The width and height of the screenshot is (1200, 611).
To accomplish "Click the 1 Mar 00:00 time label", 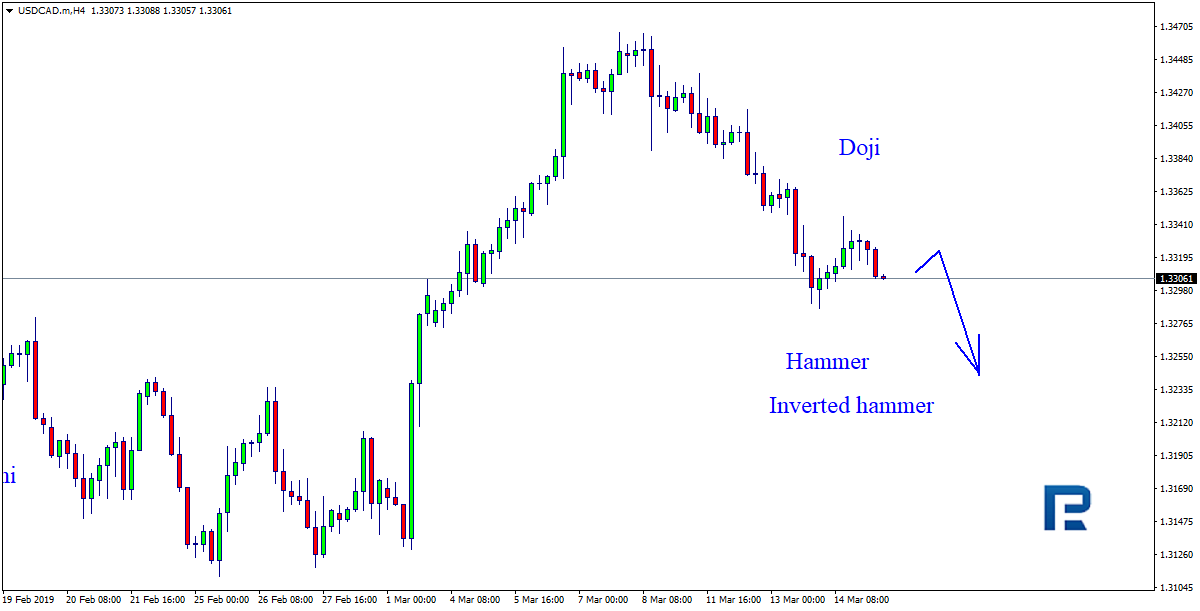I will coord(413,600).
